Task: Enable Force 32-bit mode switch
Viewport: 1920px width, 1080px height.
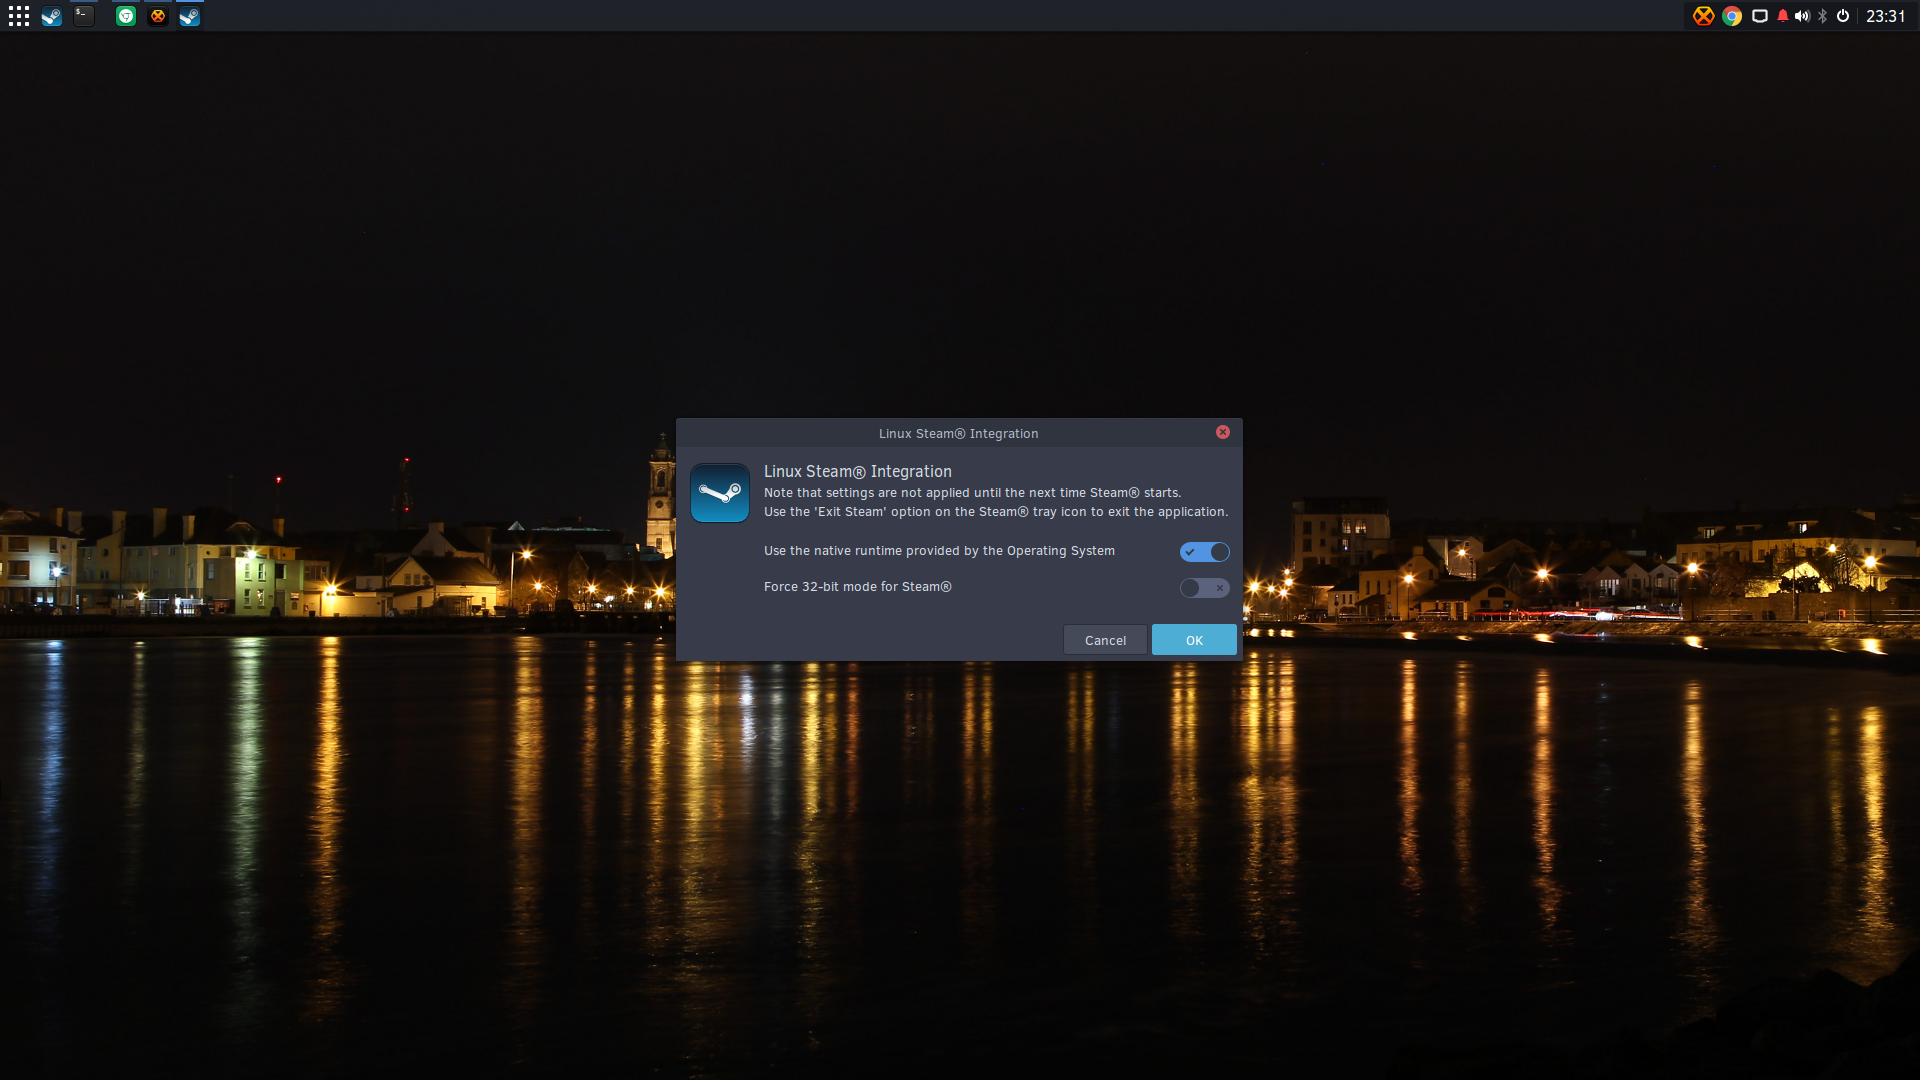Action: [1205, 588]
